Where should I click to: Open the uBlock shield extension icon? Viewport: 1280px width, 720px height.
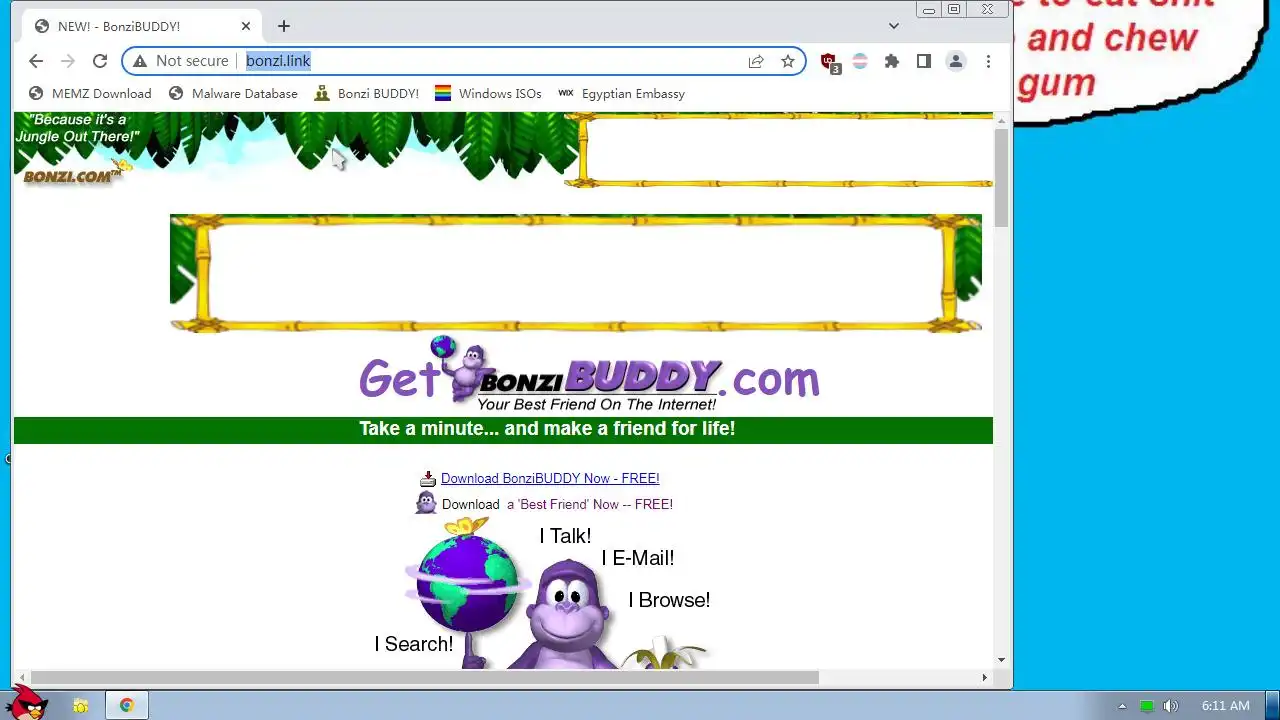click(829, 62)
